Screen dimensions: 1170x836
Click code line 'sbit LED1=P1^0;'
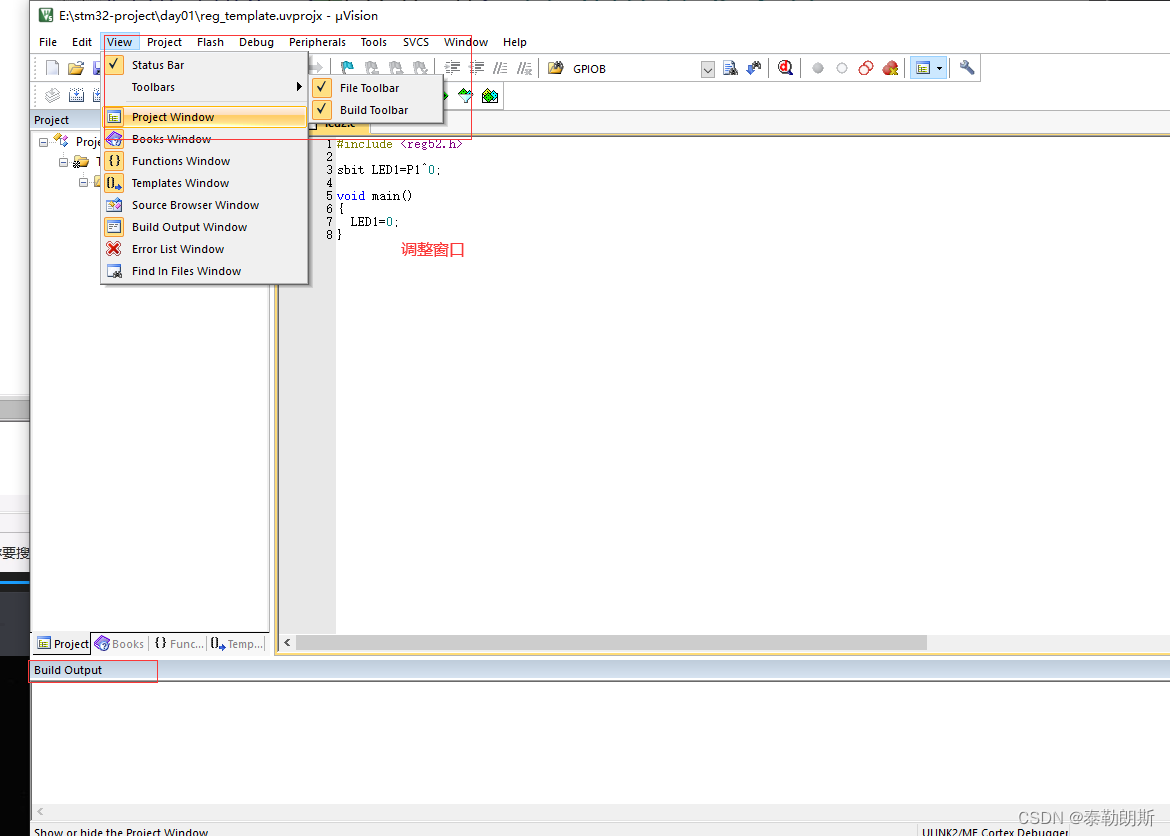click(389, 170)
